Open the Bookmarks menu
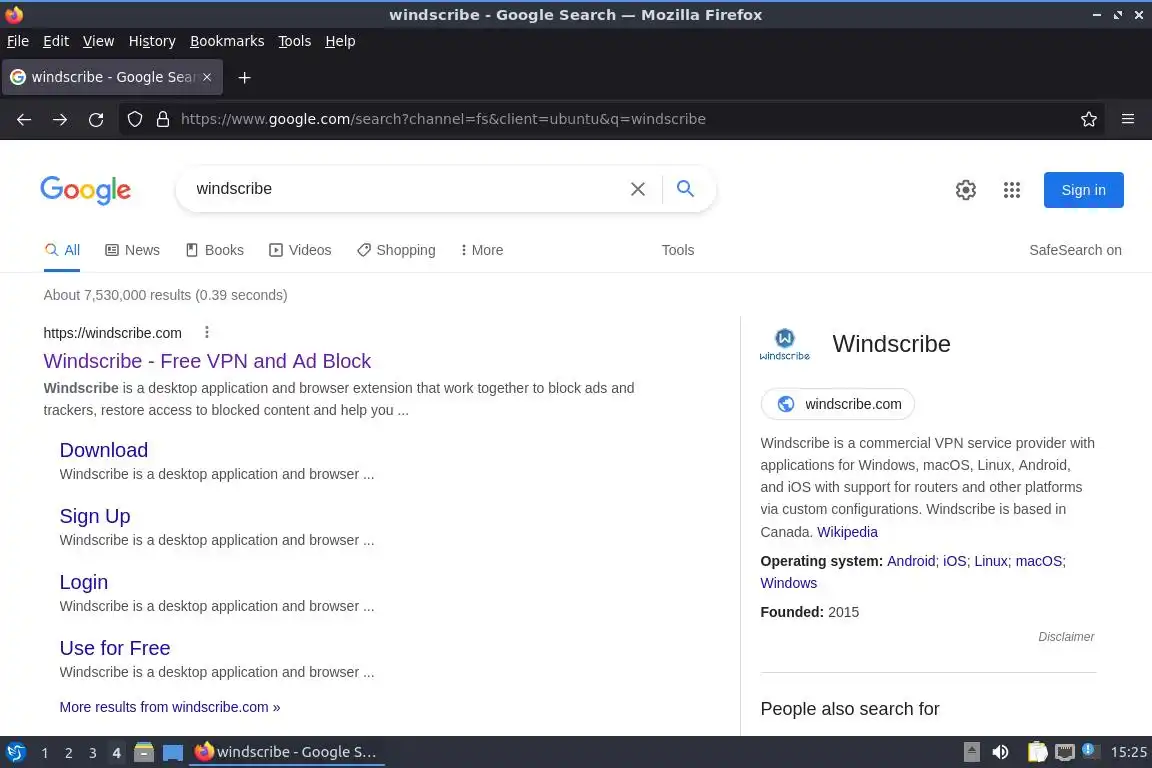The image size is (1152, 768). pos(227,41)
